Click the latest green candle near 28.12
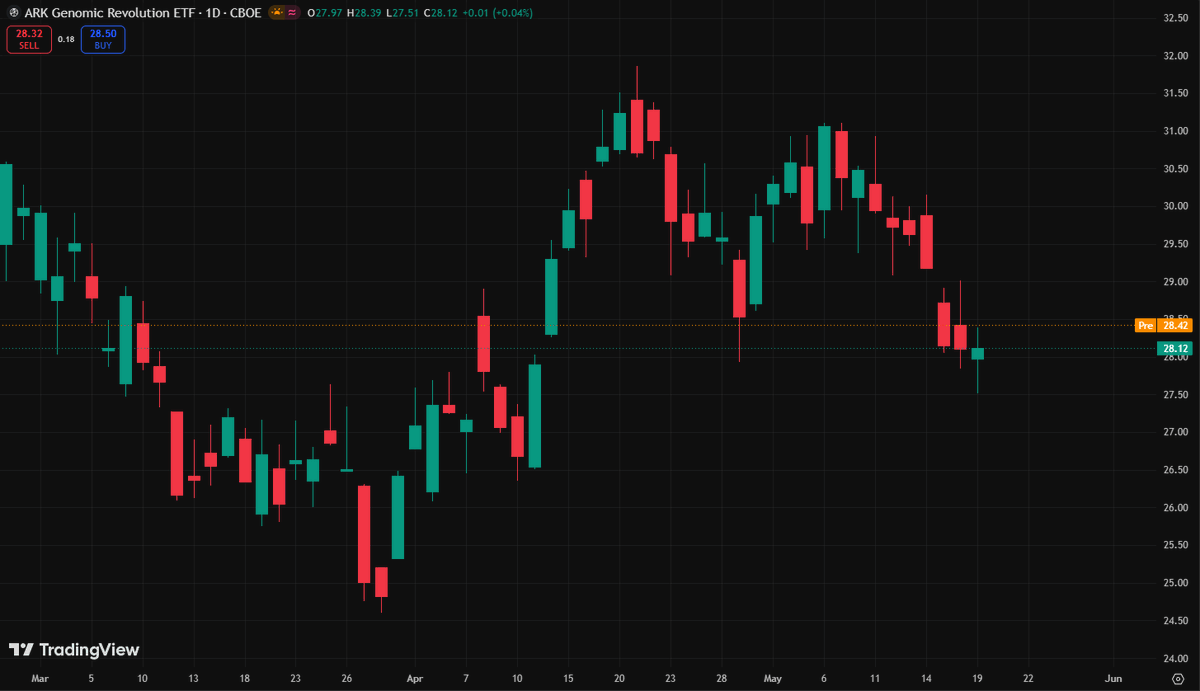 (x=977, y=354)
